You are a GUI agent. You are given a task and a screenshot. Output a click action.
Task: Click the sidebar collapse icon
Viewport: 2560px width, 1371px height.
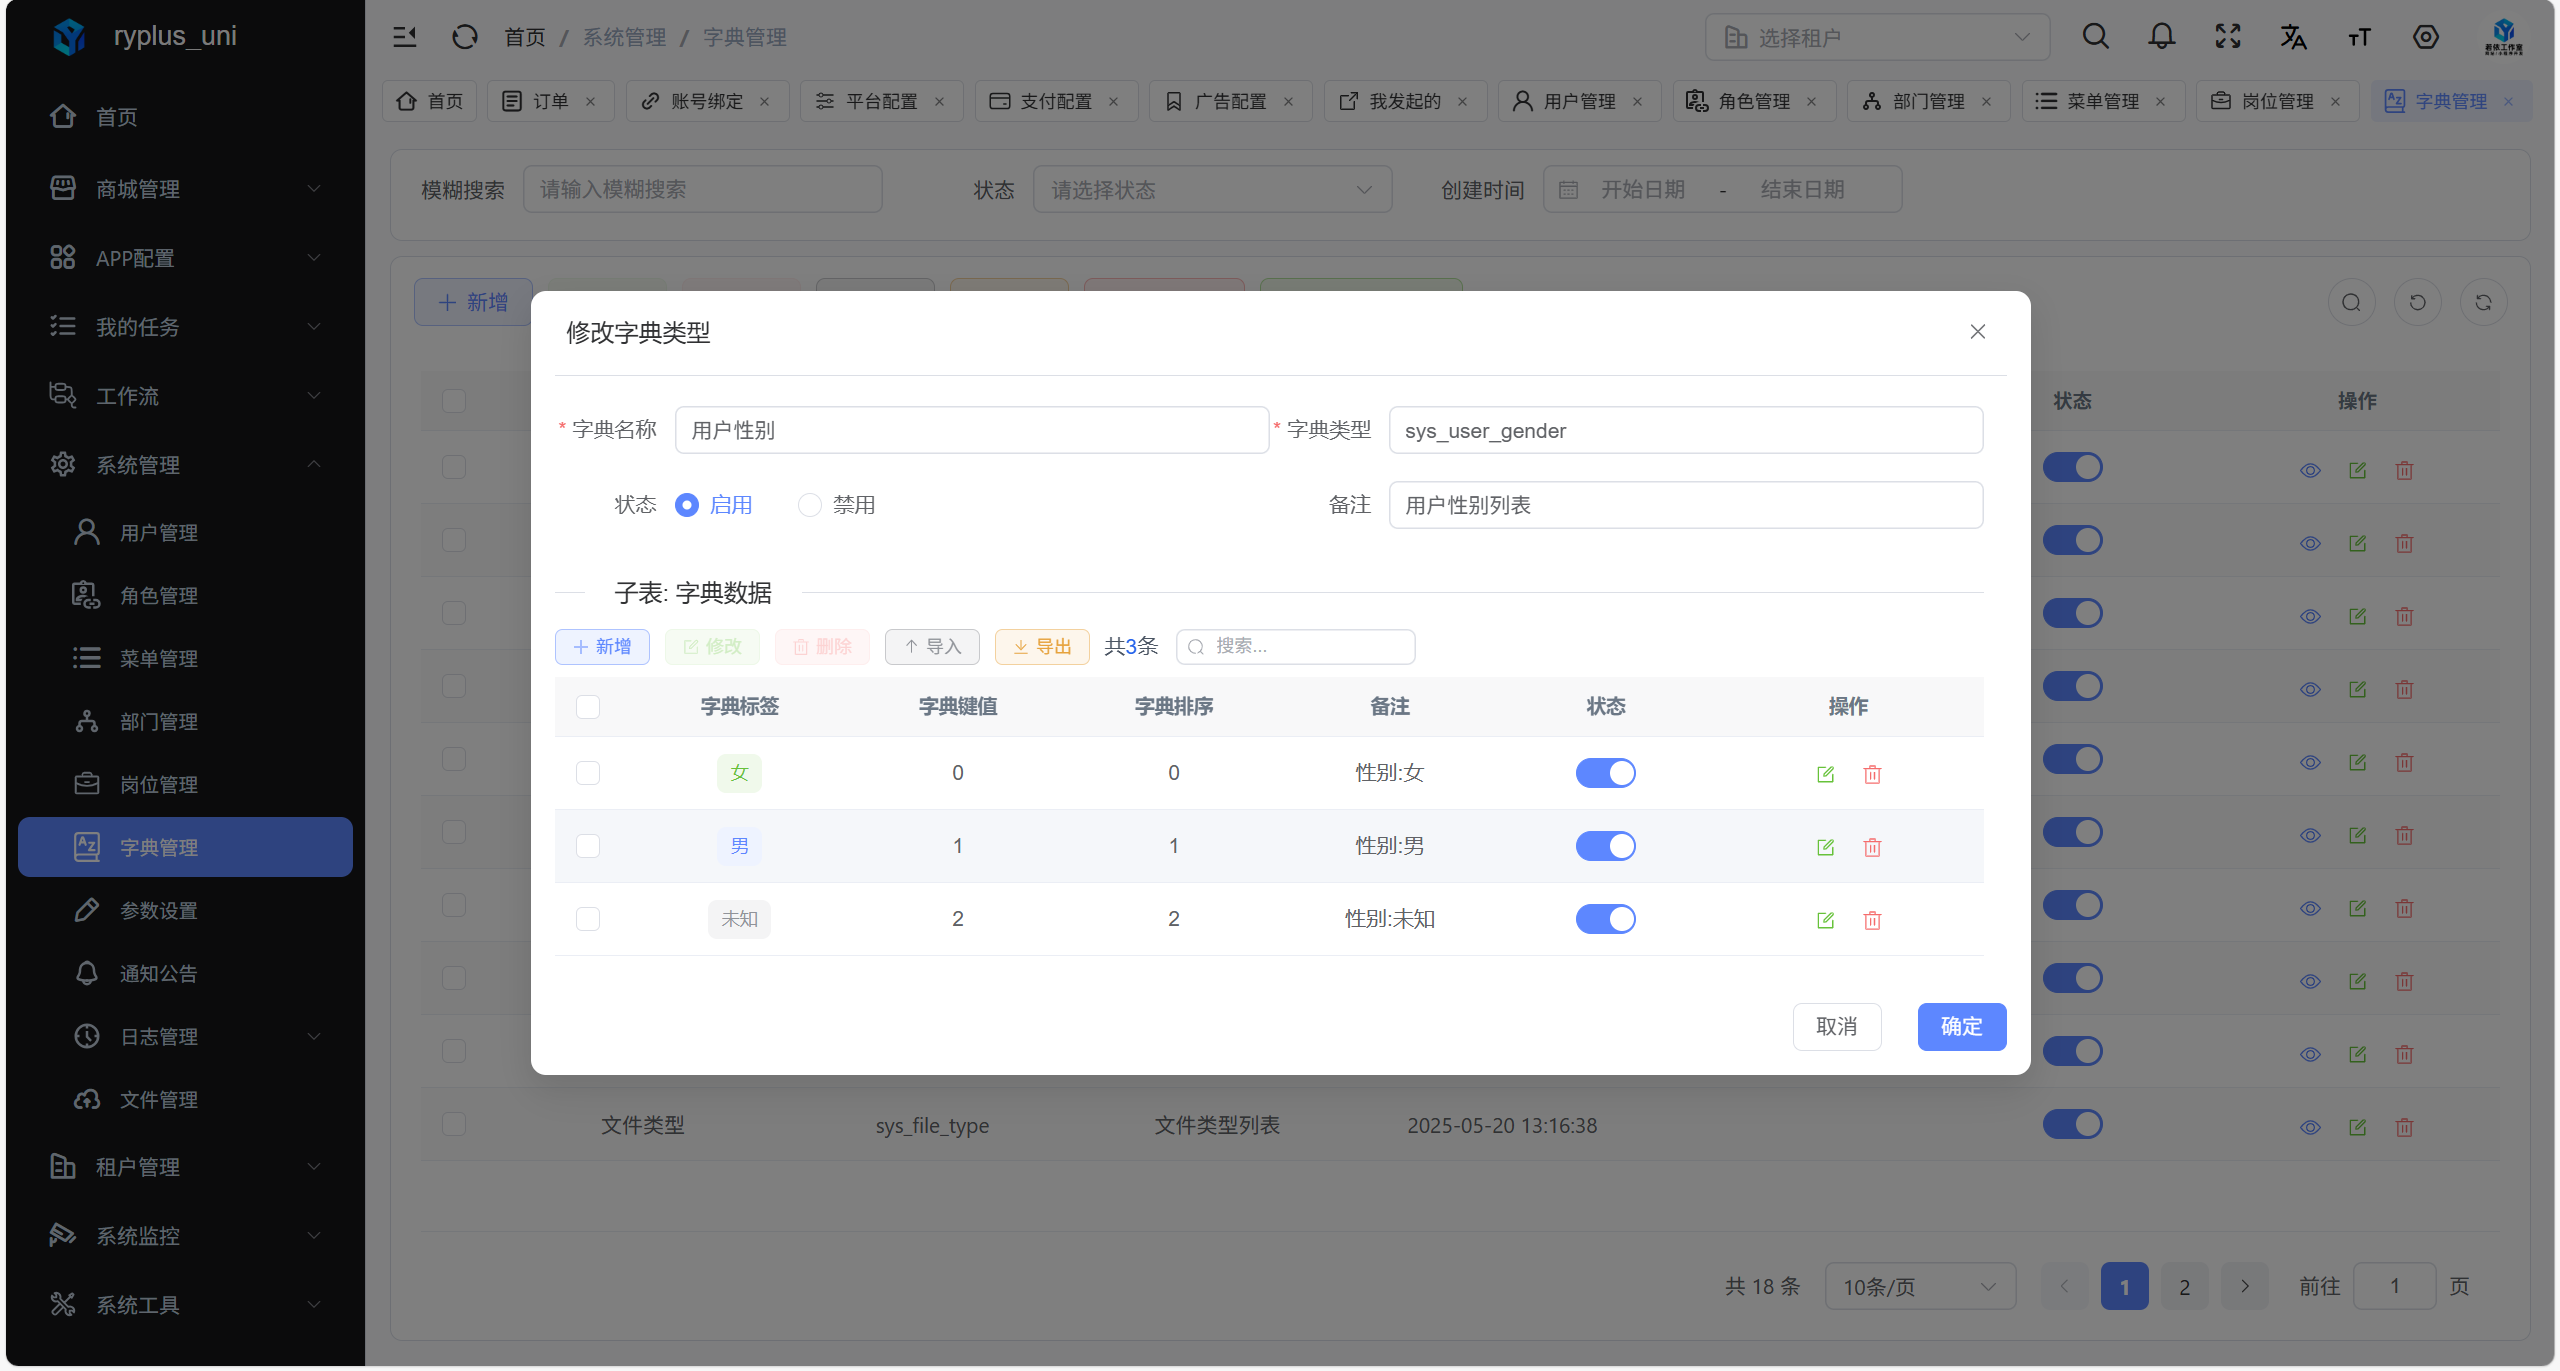click(404, 37)
